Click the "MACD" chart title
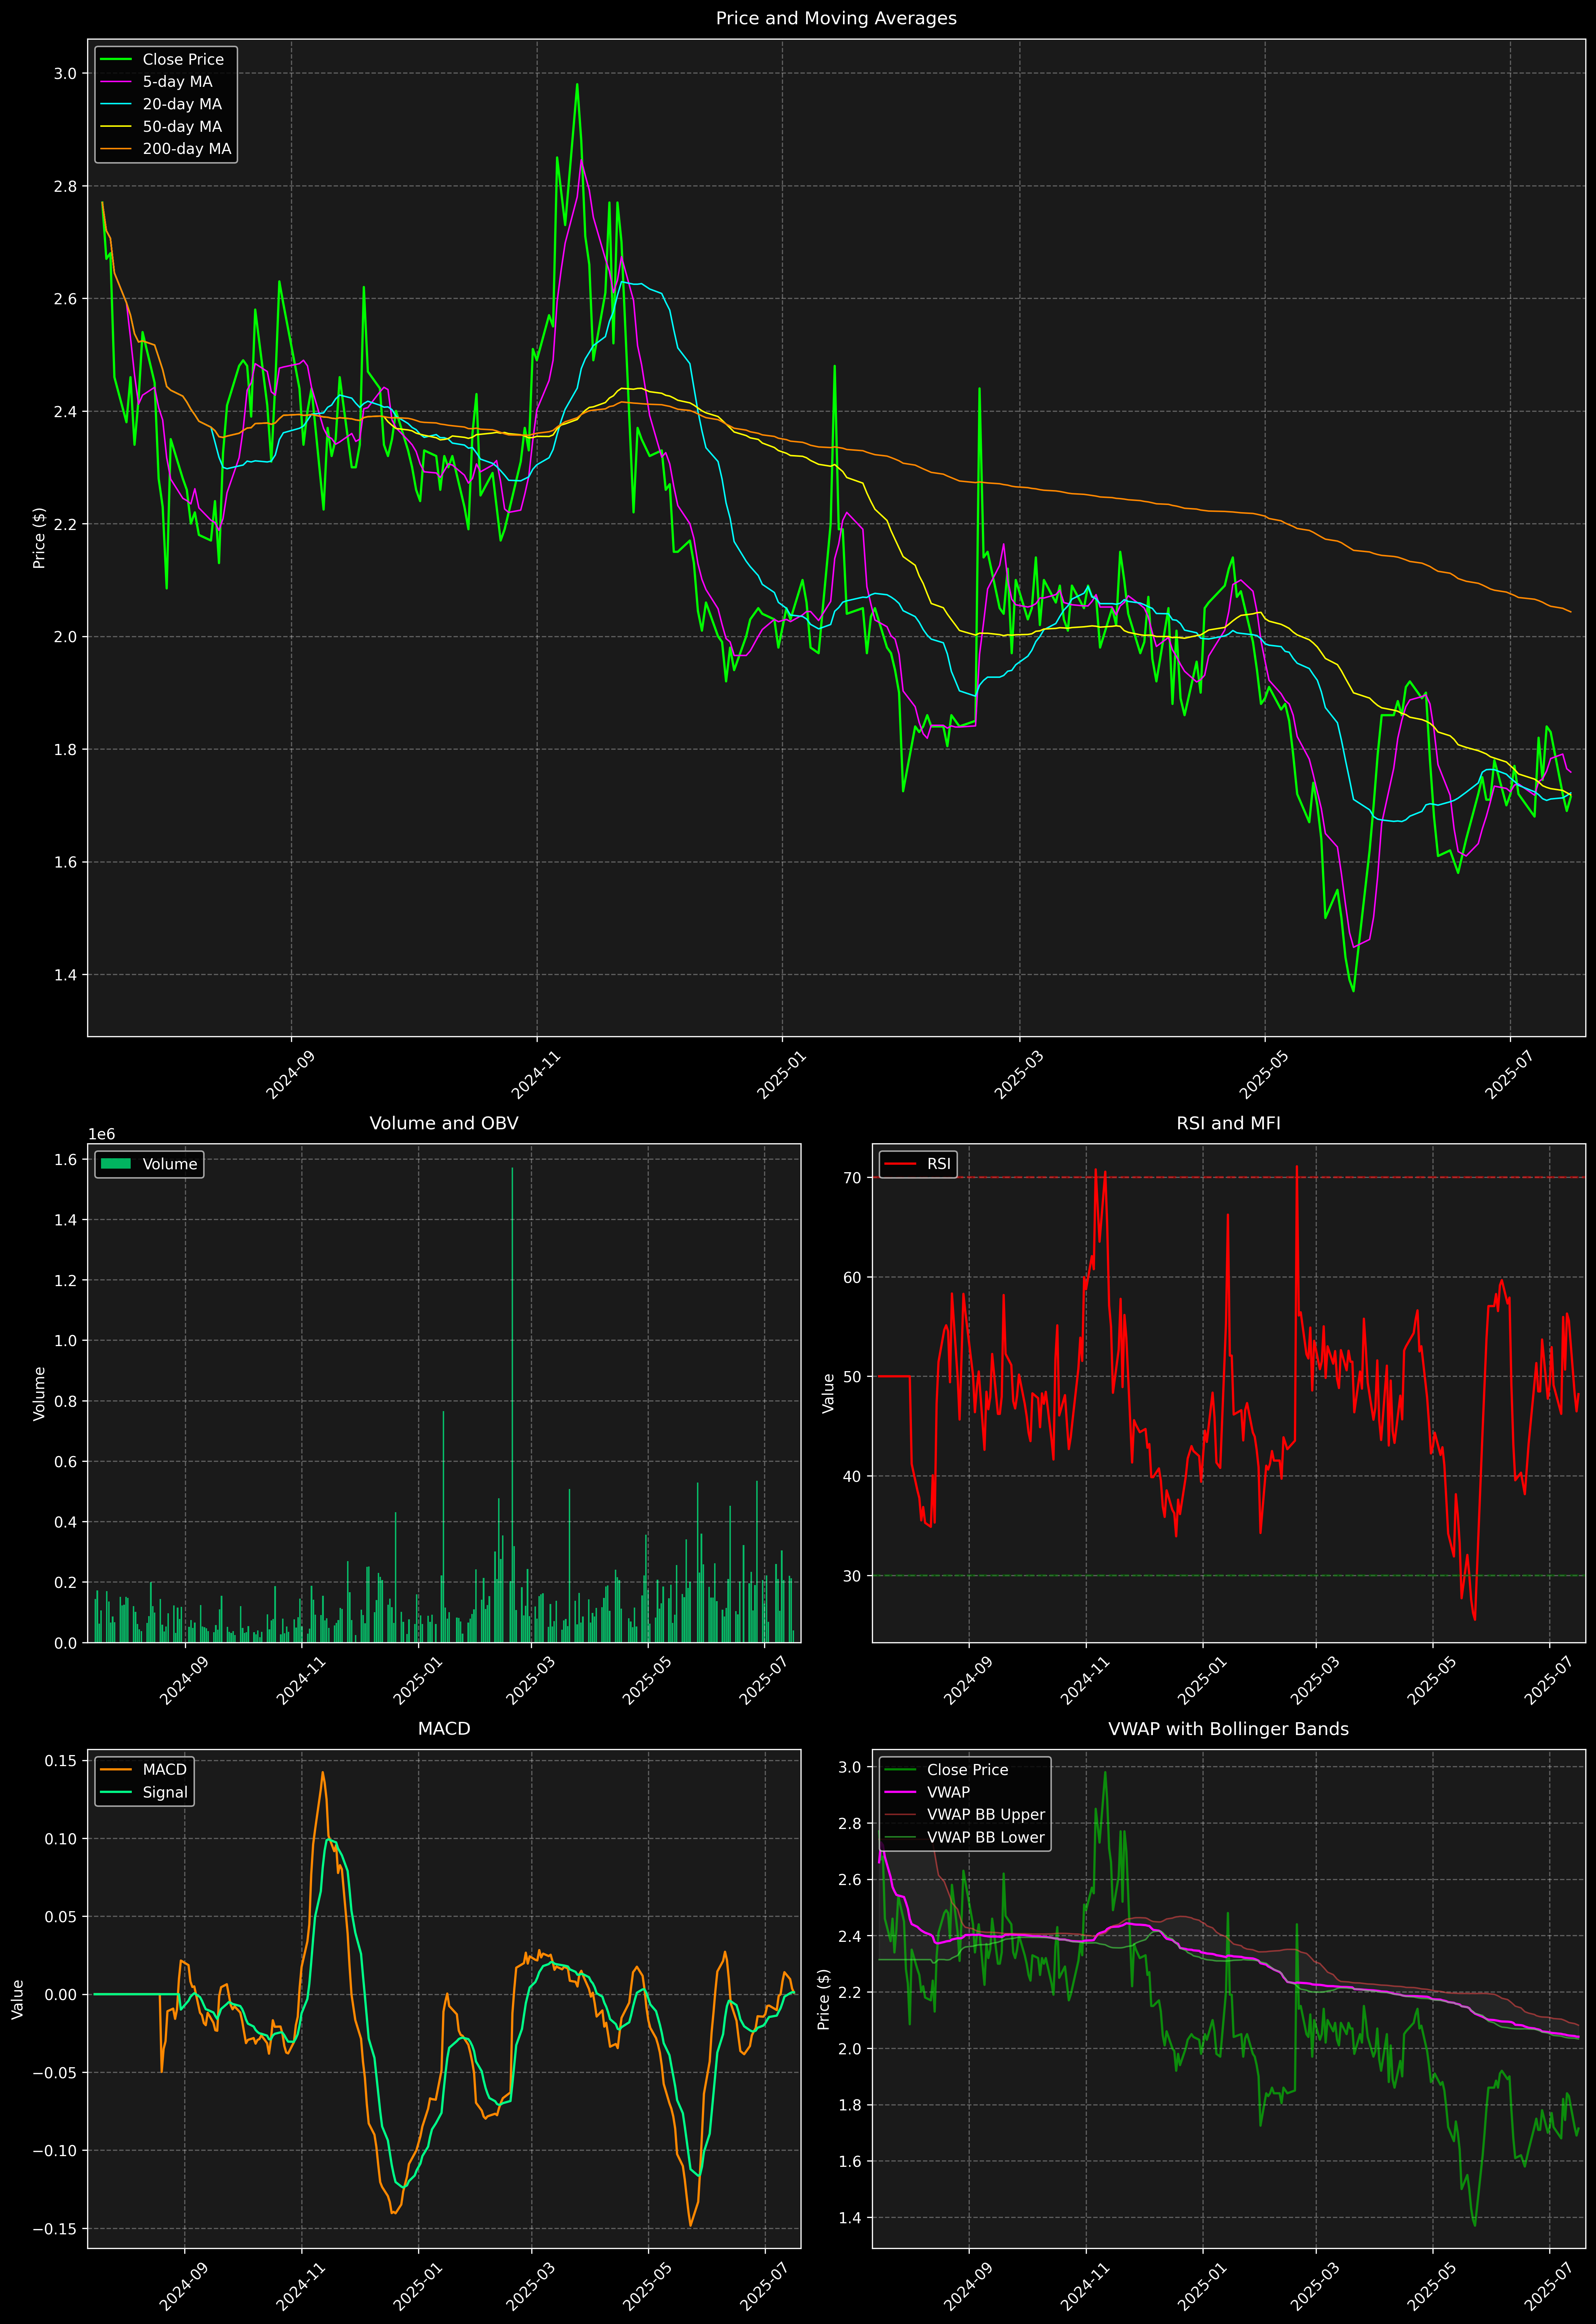The height and width of the screenshot is (2324, 1596). (x=444, y=1729)
